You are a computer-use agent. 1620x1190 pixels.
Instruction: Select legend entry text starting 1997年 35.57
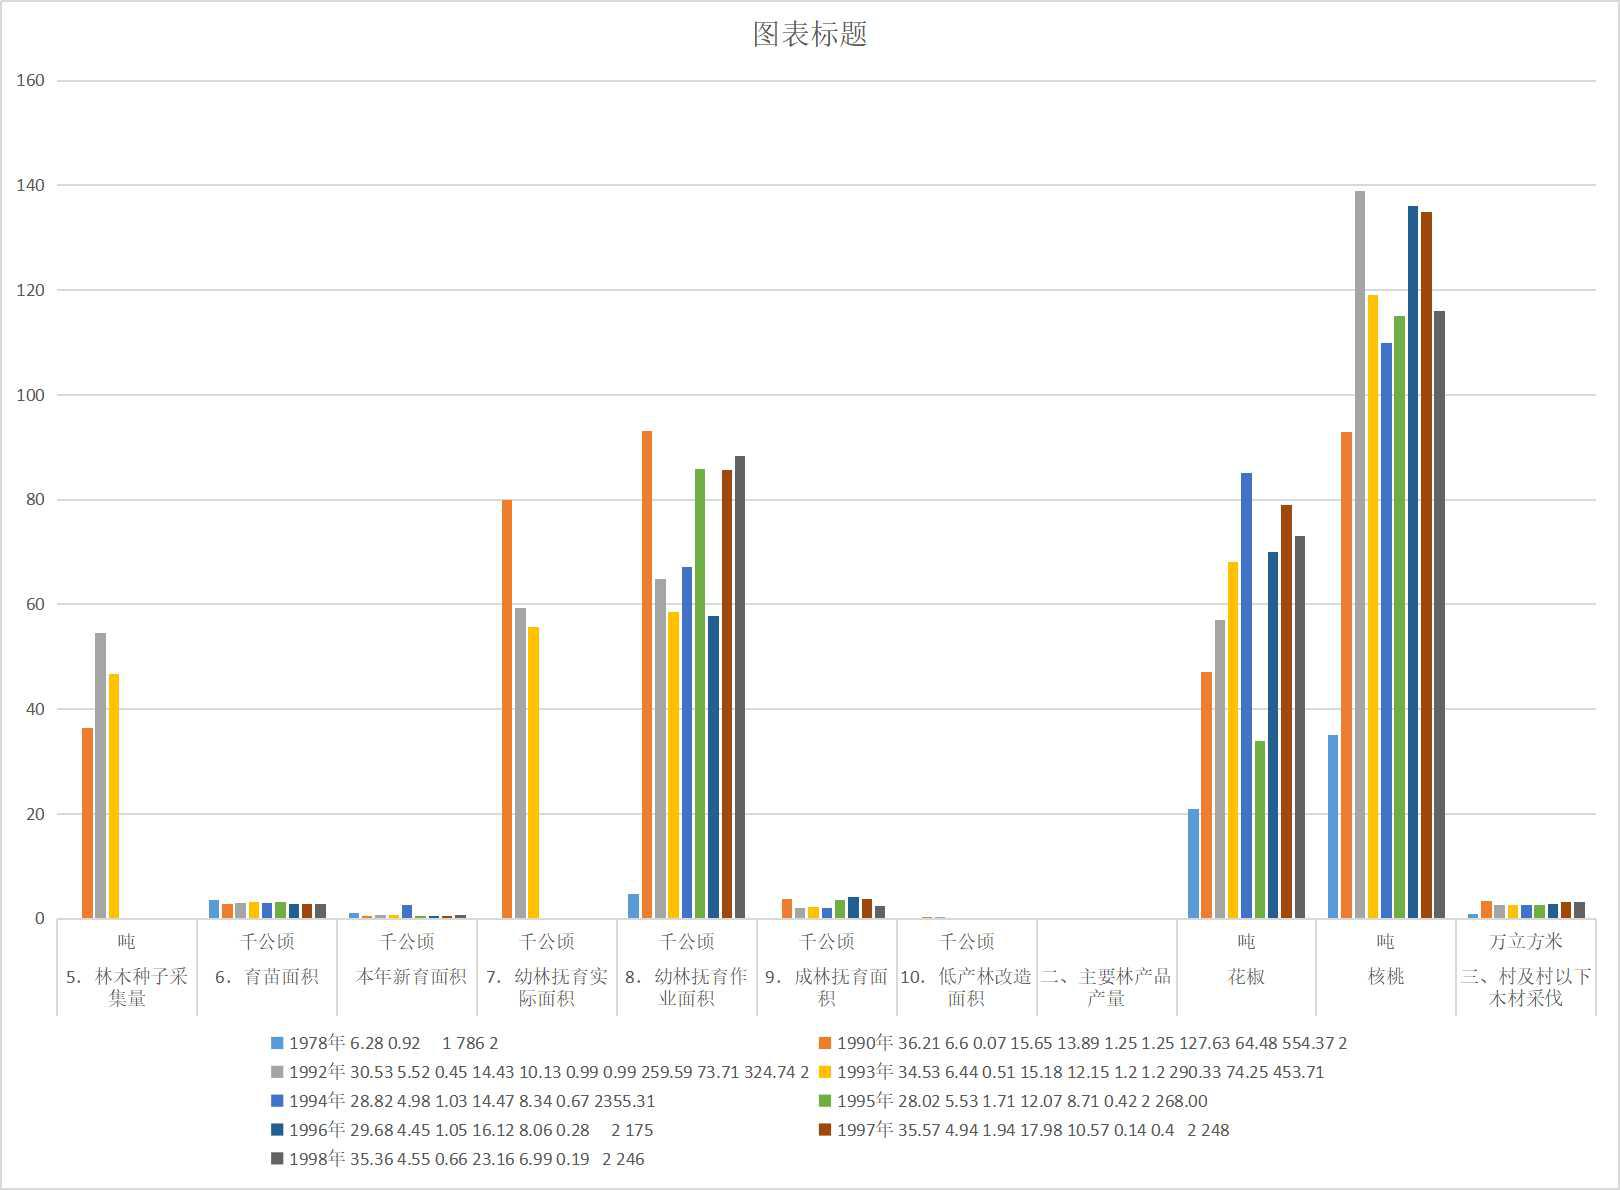[x=1033, y=1130]
